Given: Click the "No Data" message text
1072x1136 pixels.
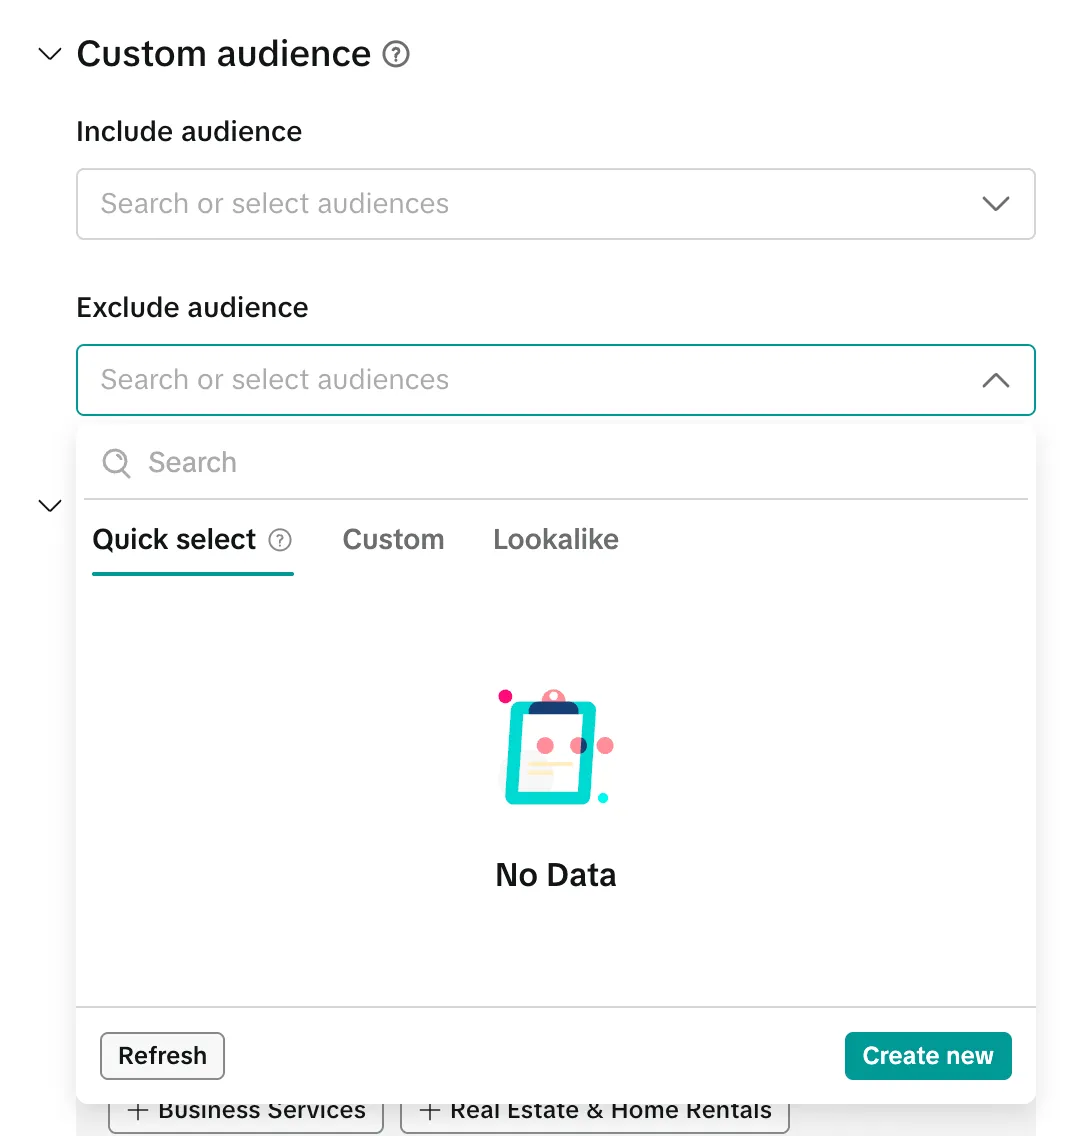Looking at the screenshot, I should (556, 875).
